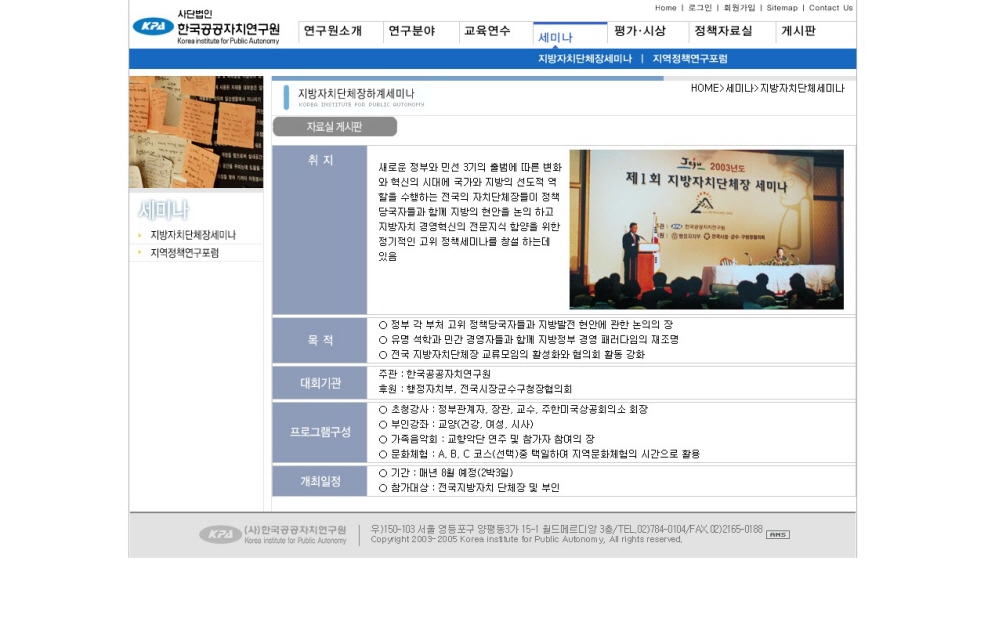Open the 평가·시상 menu

point(640,31)
